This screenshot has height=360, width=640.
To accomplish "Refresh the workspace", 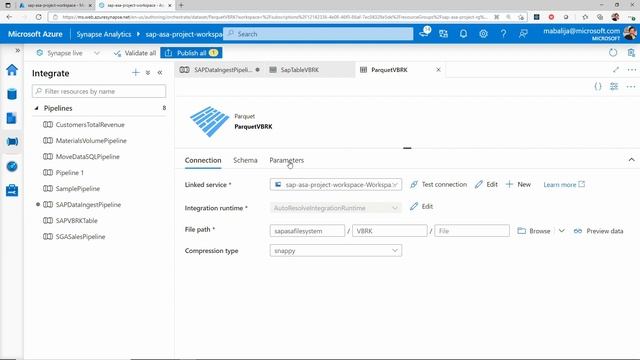I will [613, 53].
